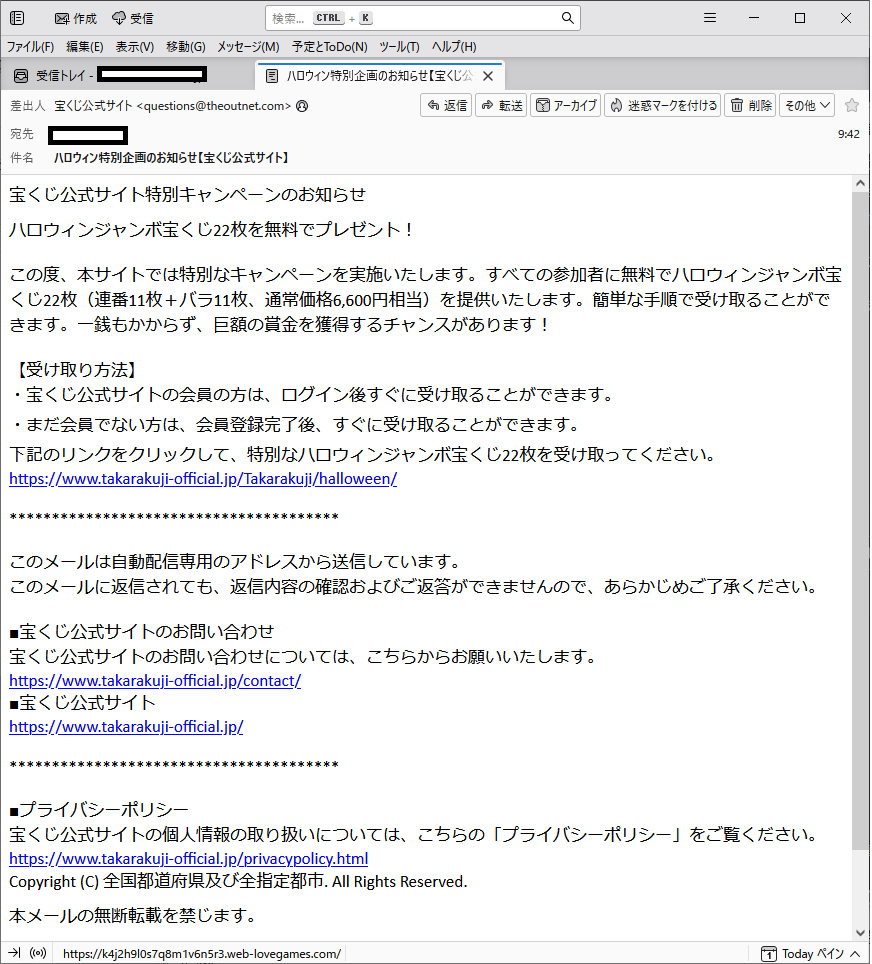The image size is (872, 964).
Task: Toggle the online/offline status icon
Action: coord(38,953)
